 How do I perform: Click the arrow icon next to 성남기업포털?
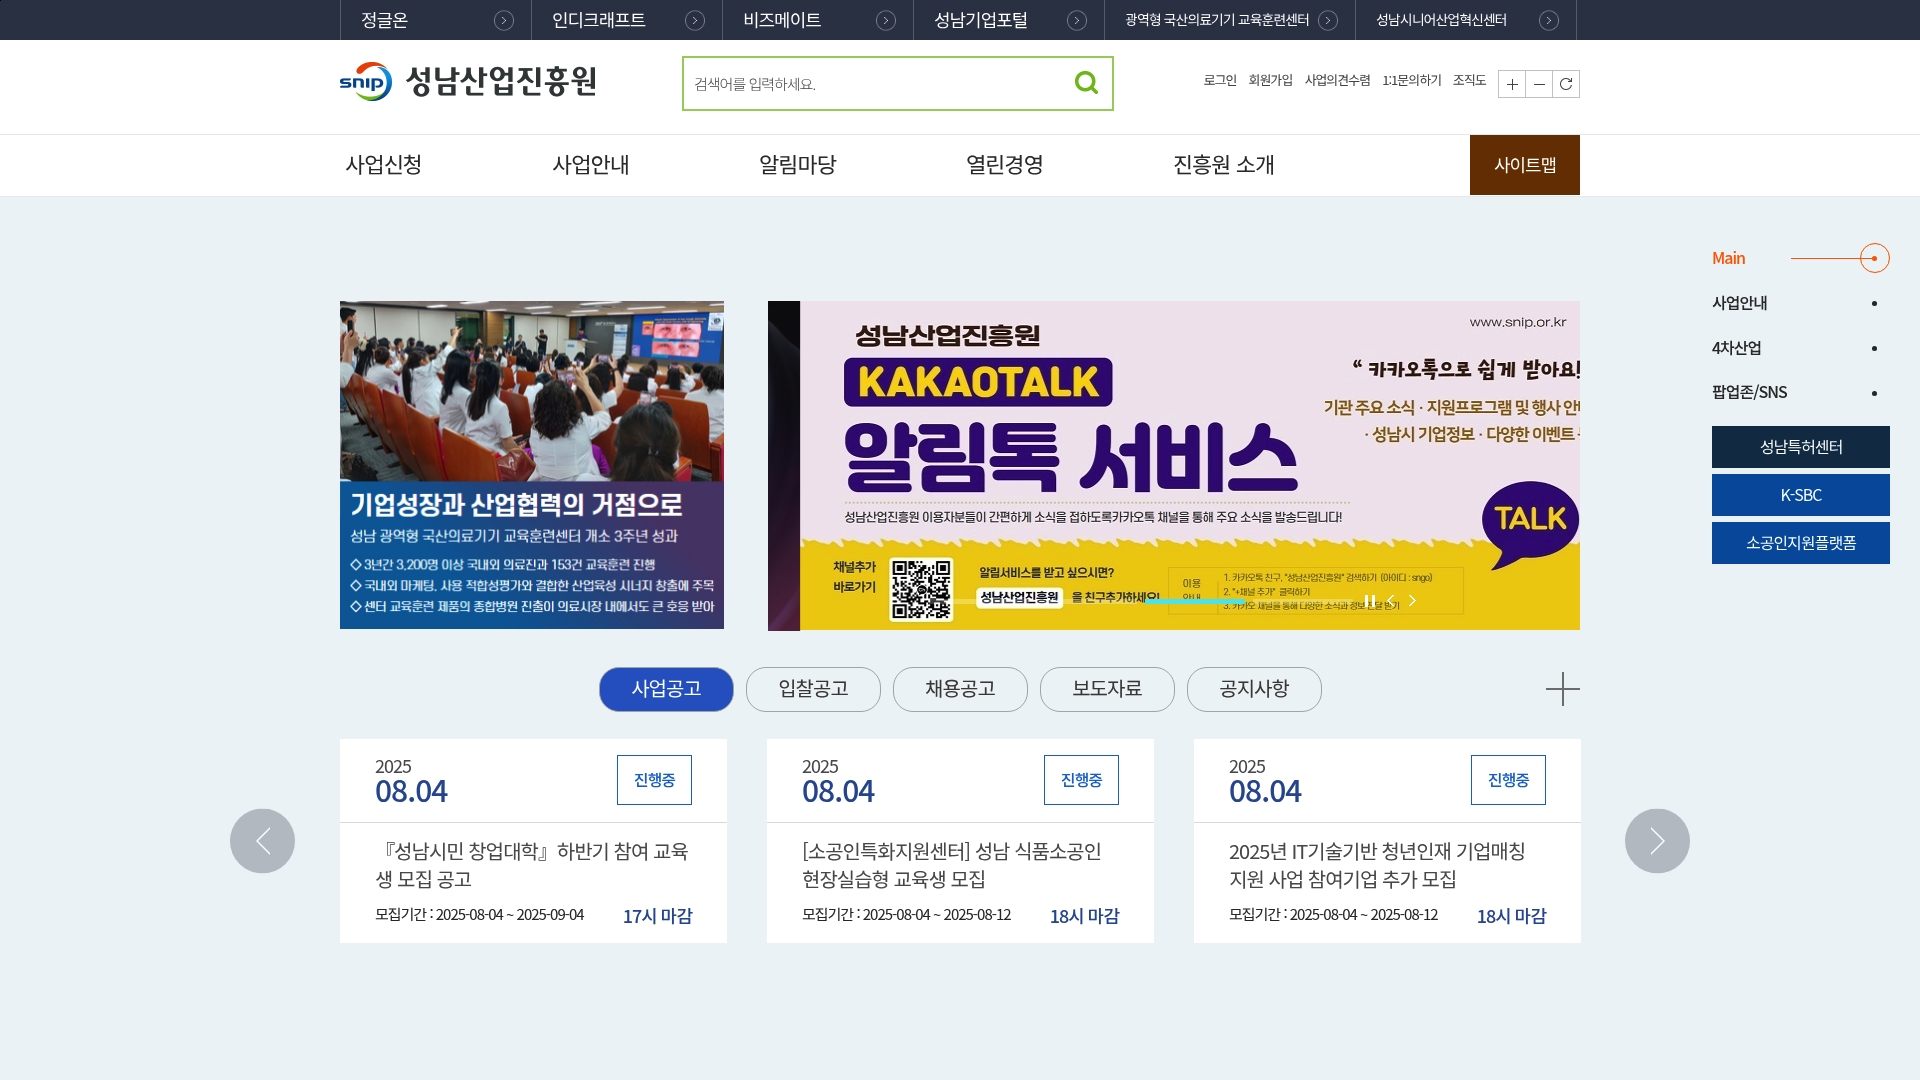coord(1077,20)
